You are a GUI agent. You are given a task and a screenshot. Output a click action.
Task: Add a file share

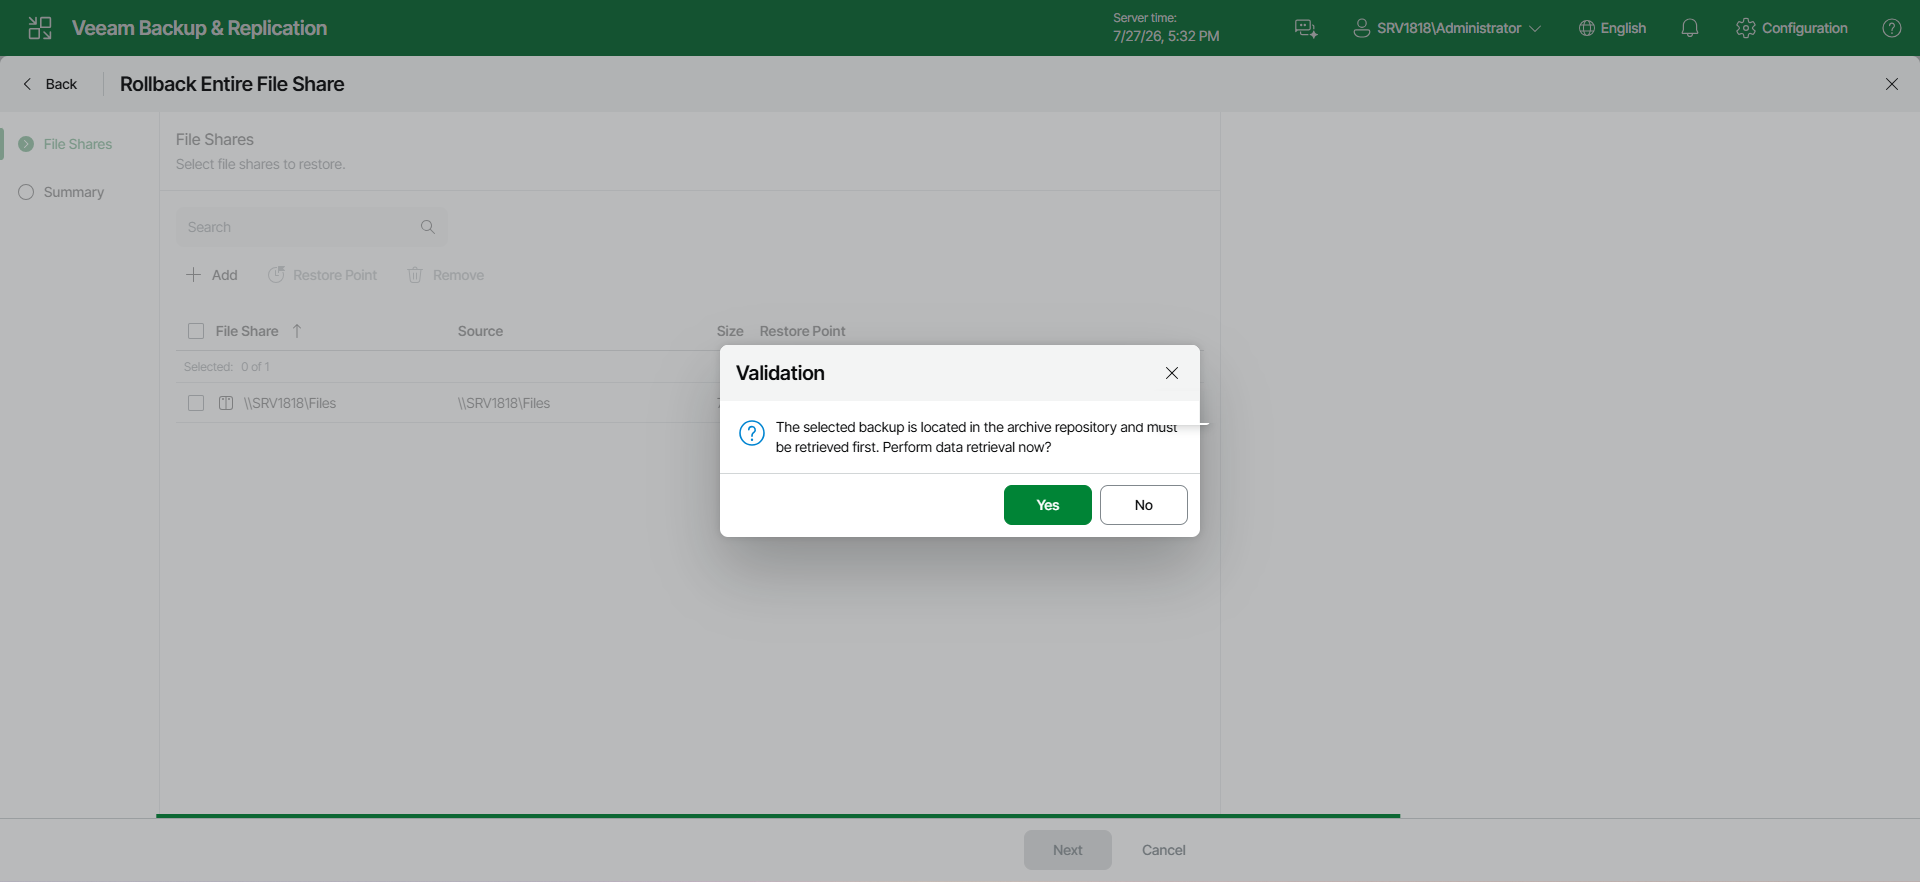pyautogui.click(x=212, y=275)
